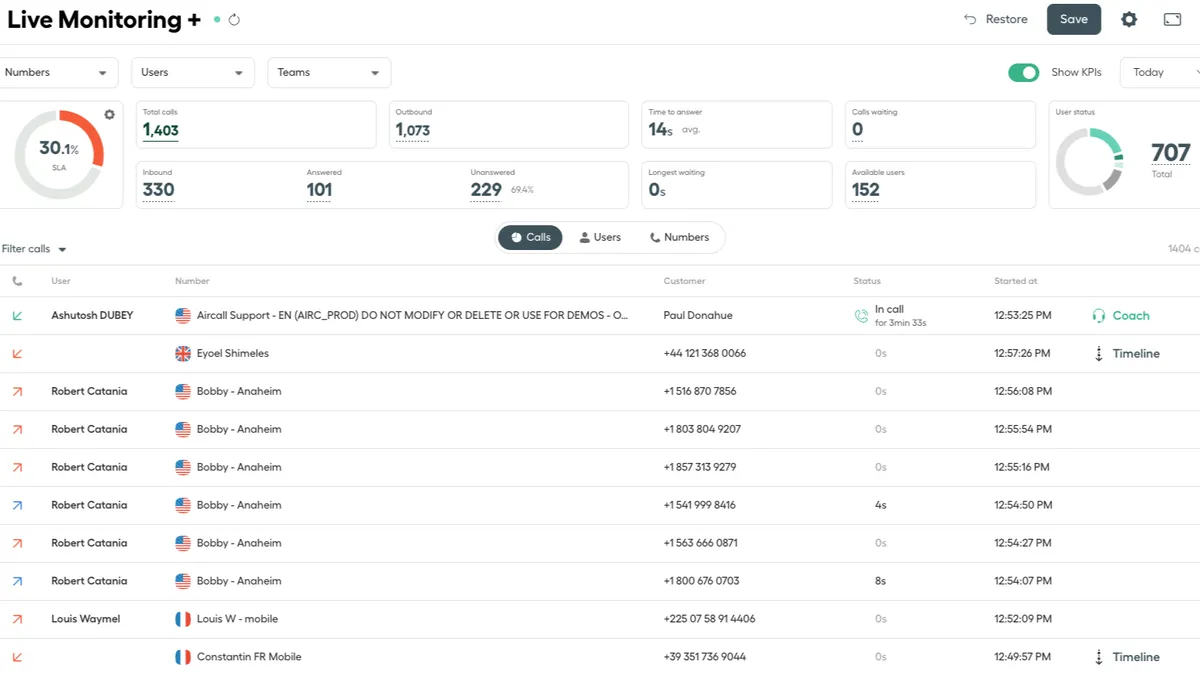Click the SLA donut gauge showing 30.1%
The width and height of the screenshot is (1200, 675).
click(58, 153)
